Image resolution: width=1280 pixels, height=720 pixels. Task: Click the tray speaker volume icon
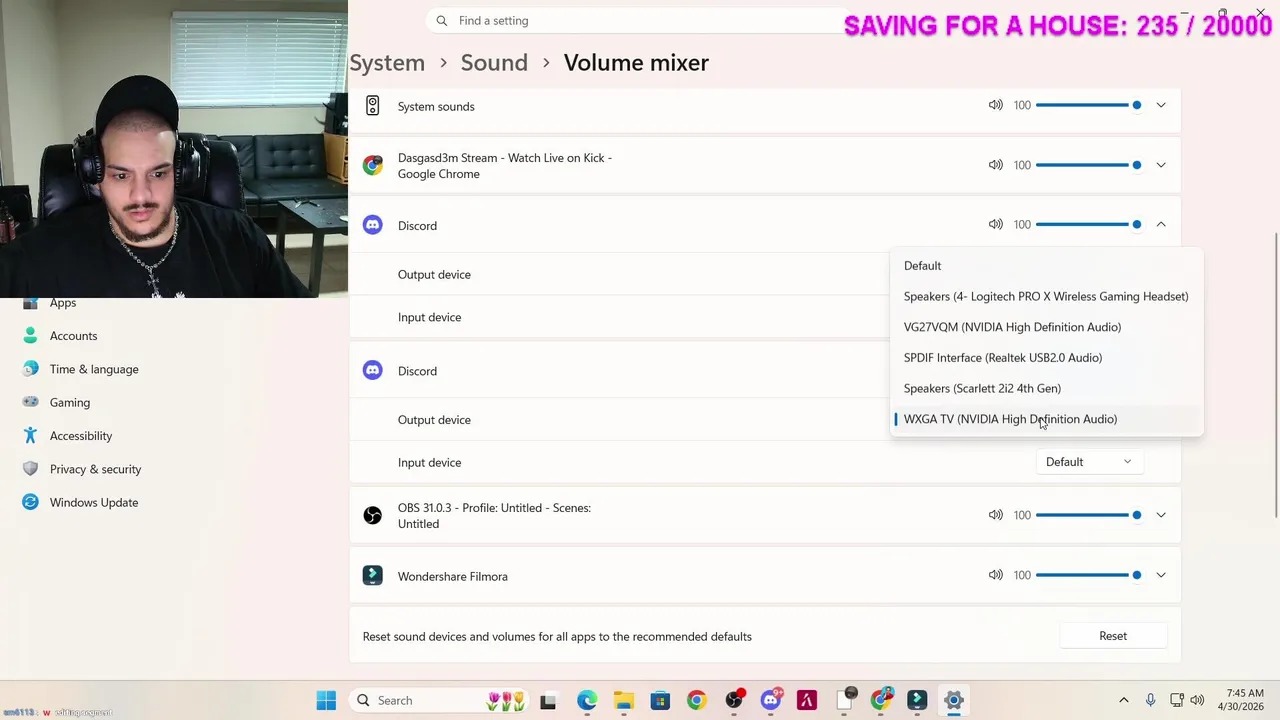coord(1197,701)
